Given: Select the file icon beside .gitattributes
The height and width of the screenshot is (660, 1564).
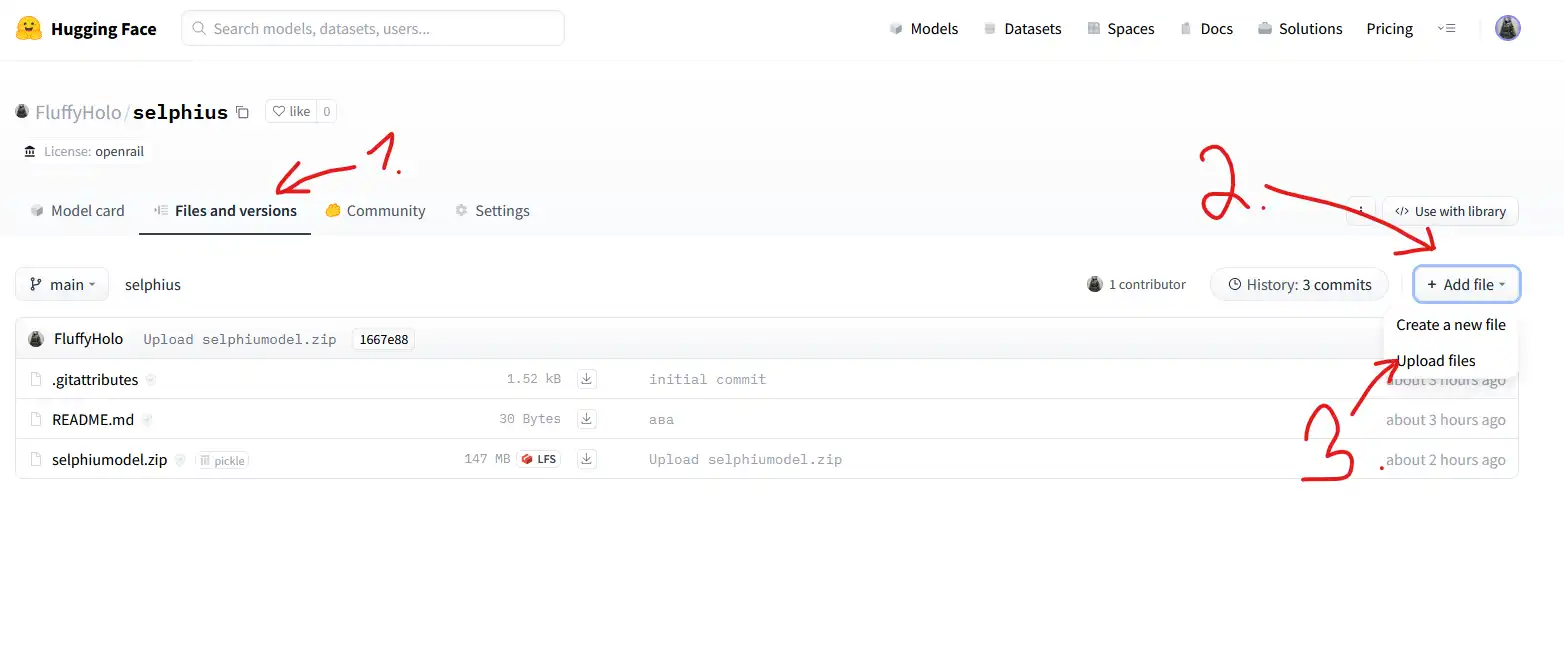Looking at the screenshot, I should pos(37,379).
